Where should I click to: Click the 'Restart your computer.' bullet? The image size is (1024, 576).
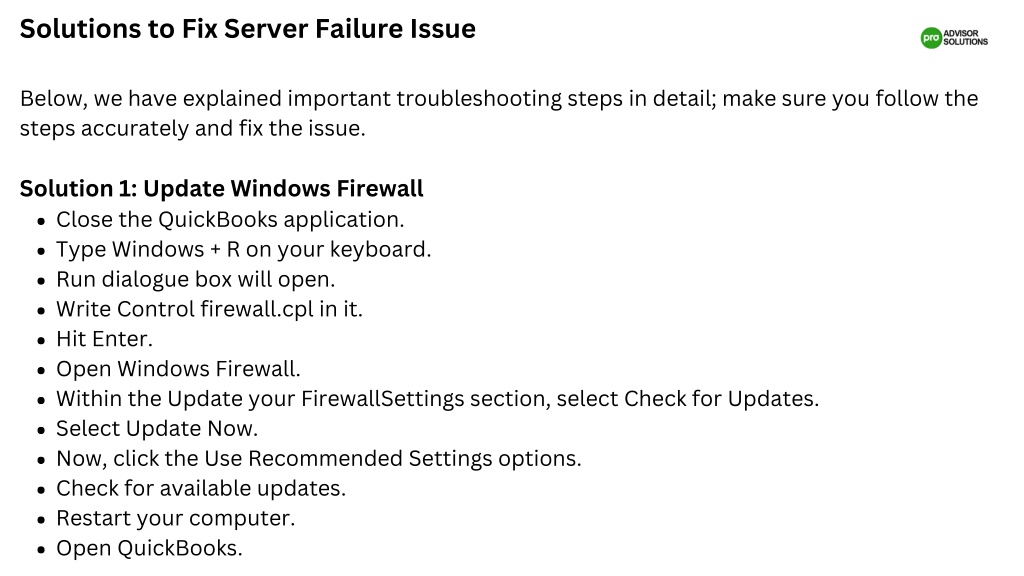(176, 519)
